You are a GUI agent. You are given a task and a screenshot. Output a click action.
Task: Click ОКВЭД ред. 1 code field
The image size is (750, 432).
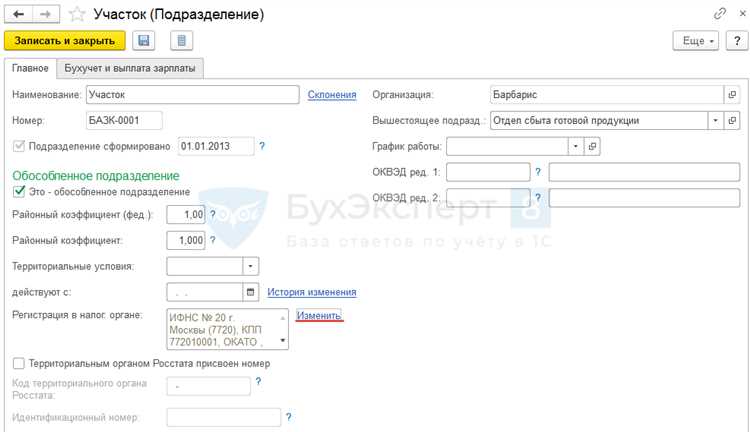pos(488,172)
